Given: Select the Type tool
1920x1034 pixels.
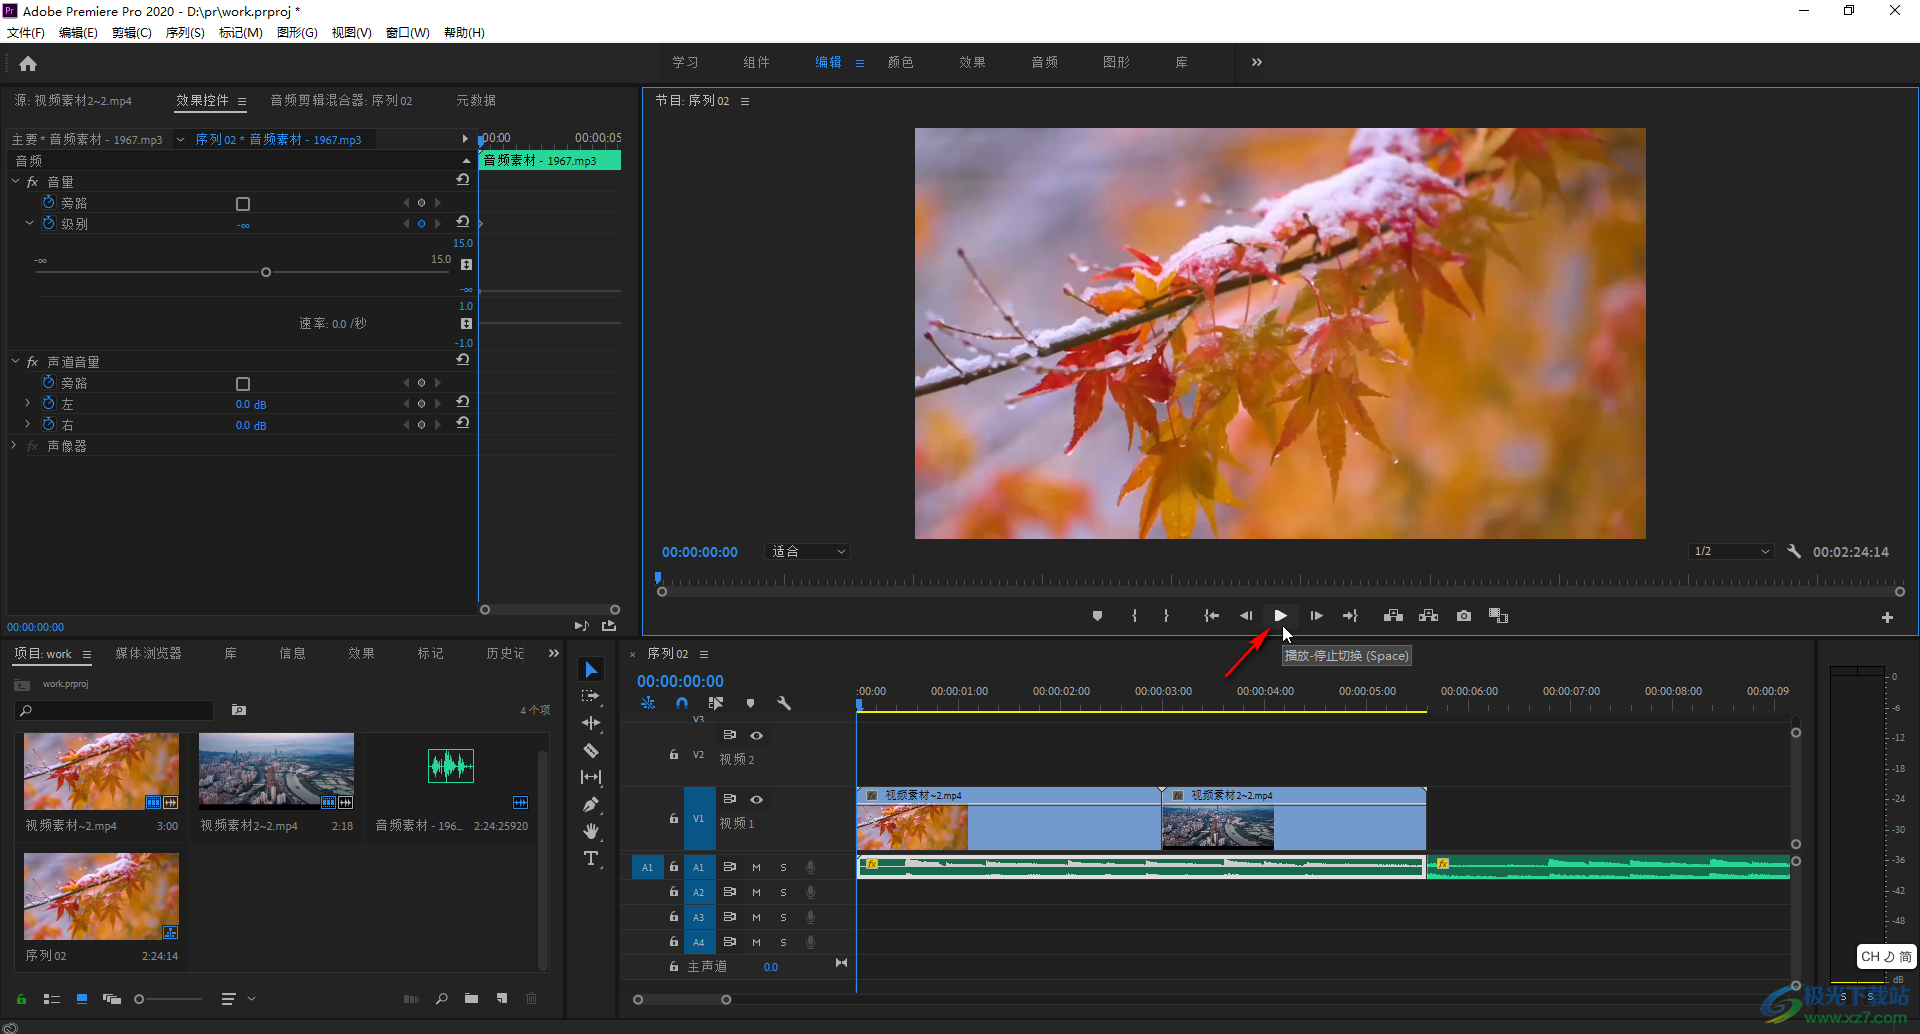Looking at the screenshot, I should 591,858.
